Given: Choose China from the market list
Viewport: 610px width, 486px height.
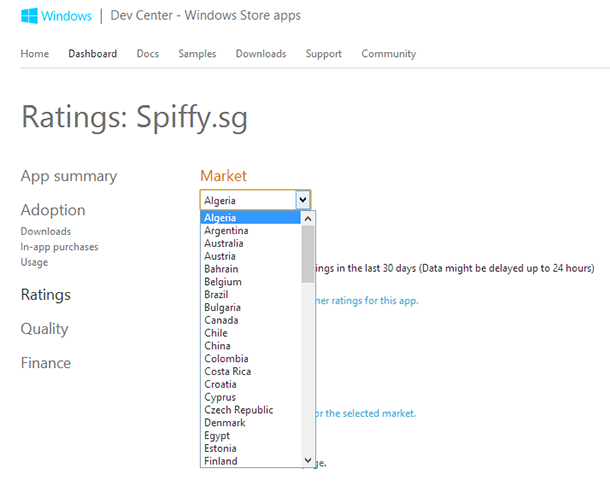Looking at the screenshot, I should 251,346.
